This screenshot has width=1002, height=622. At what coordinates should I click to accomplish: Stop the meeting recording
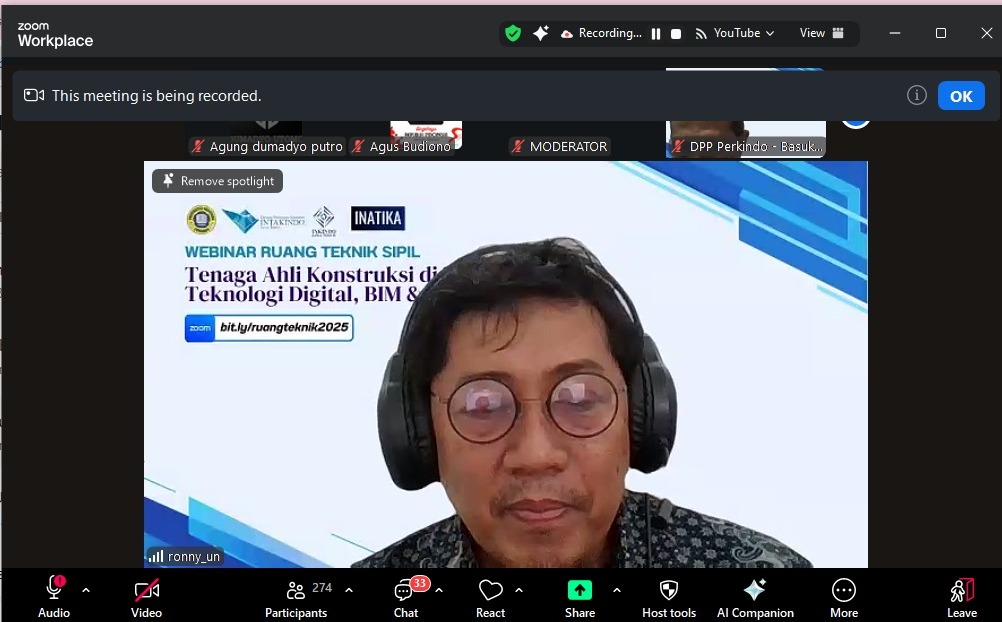(676, 33)
